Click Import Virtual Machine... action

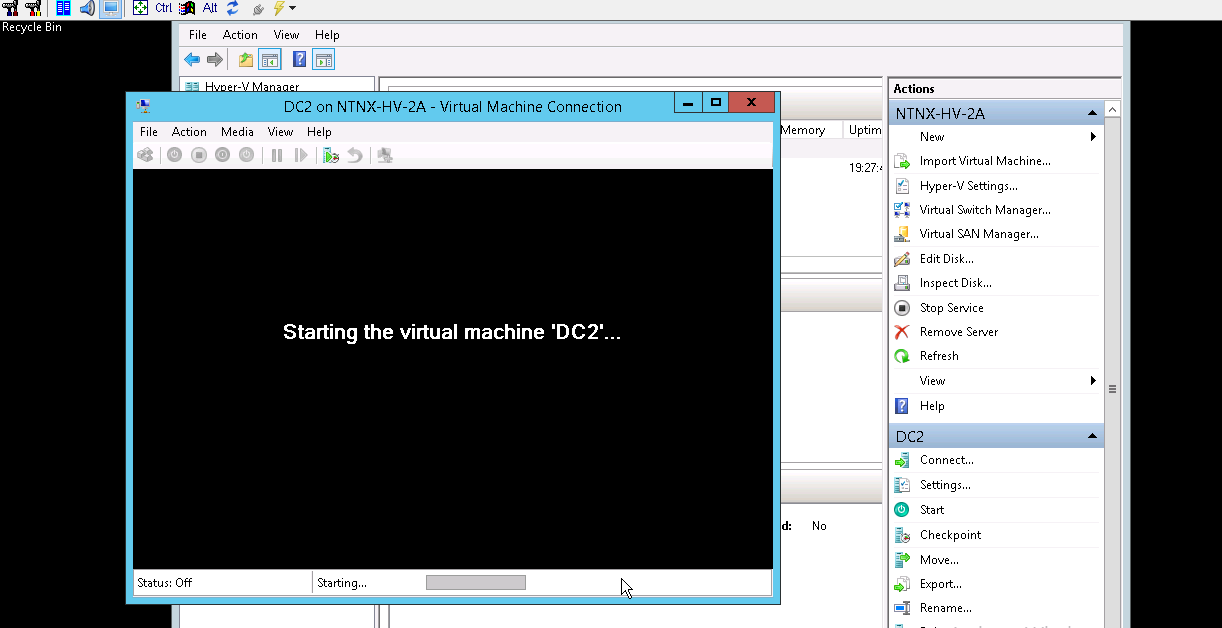(x=984, y=161)
